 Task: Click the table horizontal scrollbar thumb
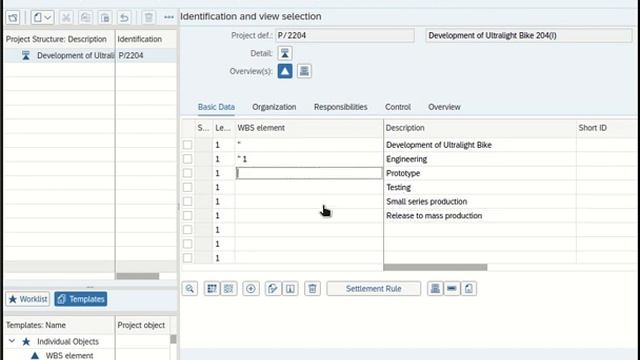[436, 267]
